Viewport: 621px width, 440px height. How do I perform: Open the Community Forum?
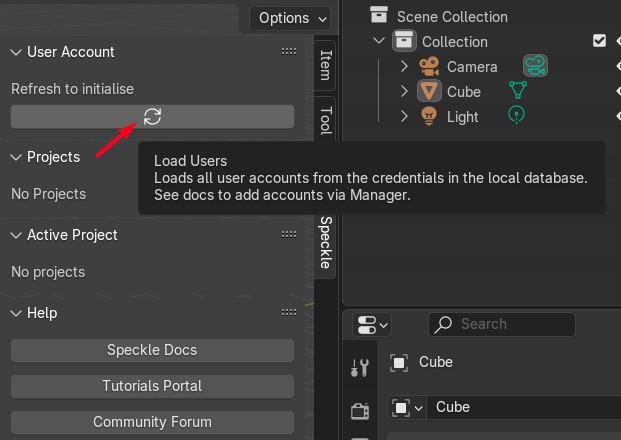[152, 423]
